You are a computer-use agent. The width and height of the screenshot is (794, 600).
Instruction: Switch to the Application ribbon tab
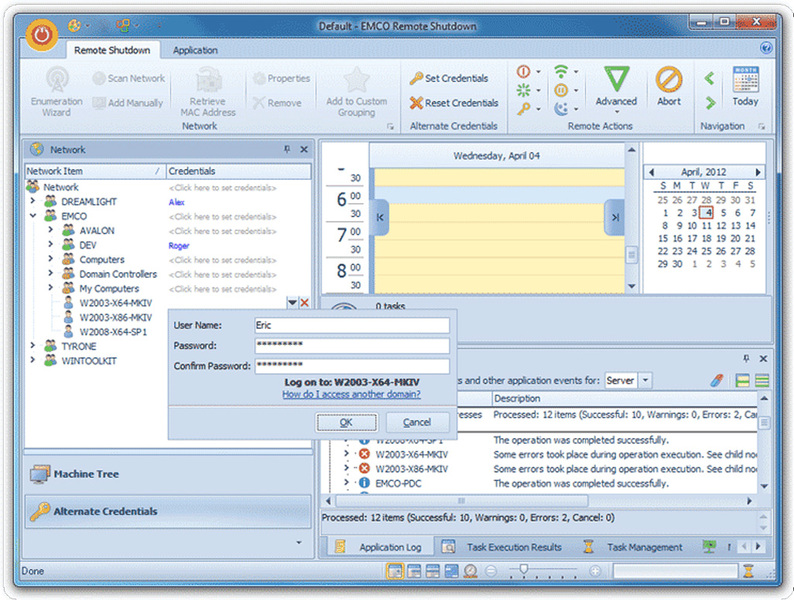coord(195,50)
